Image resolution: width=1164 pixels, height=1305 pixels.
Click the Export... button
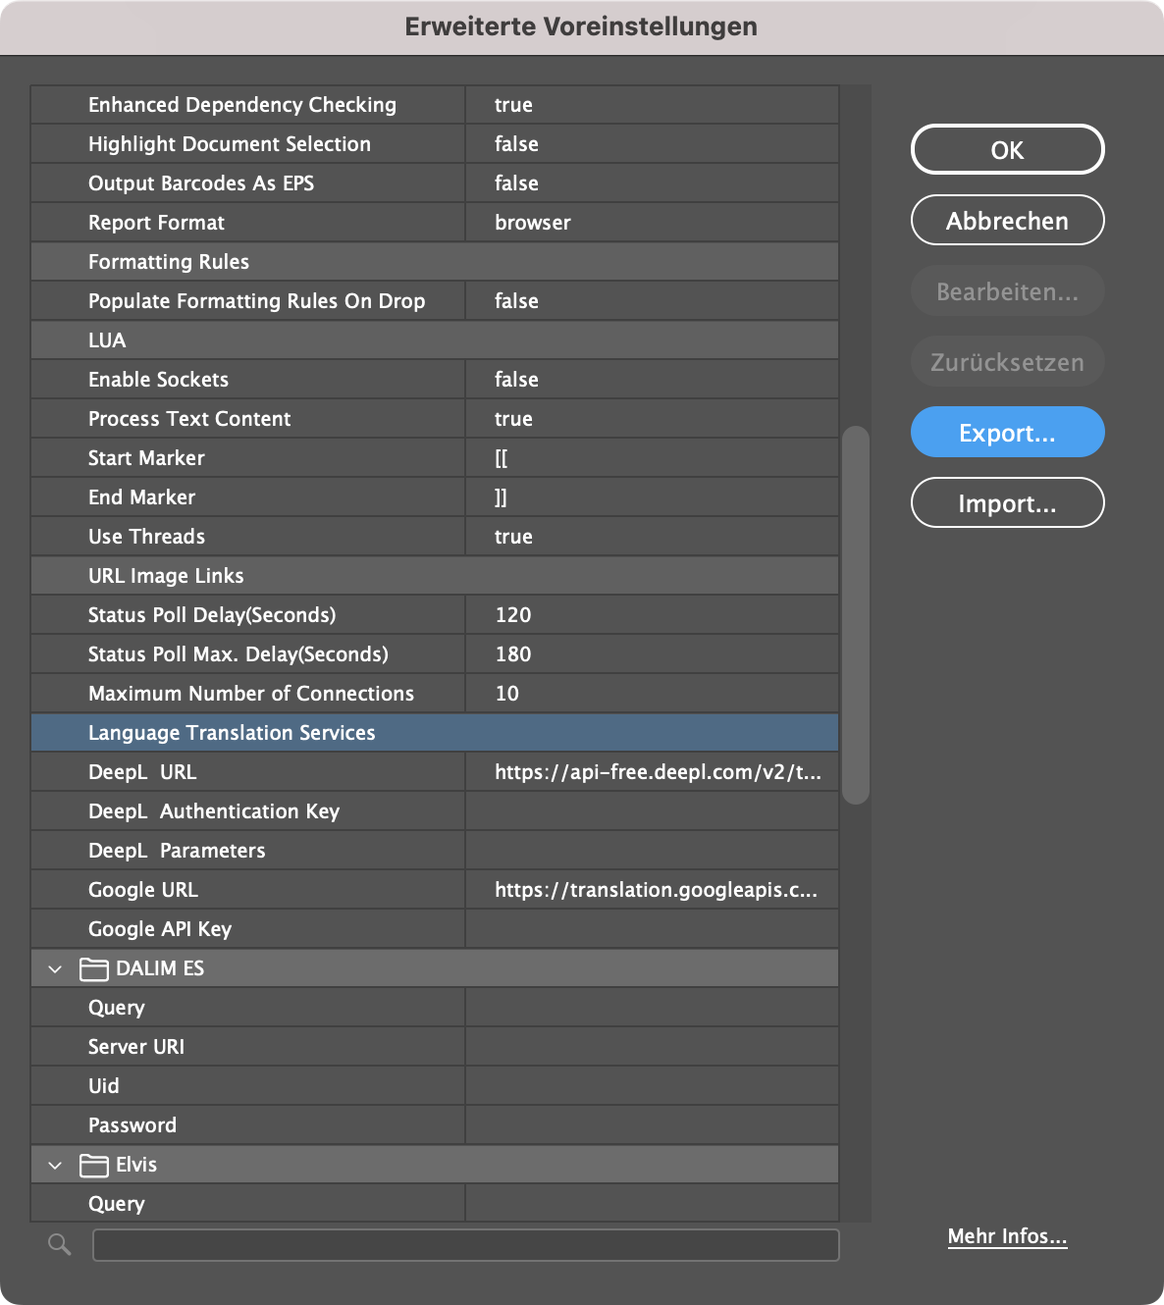click(1007, 432)
